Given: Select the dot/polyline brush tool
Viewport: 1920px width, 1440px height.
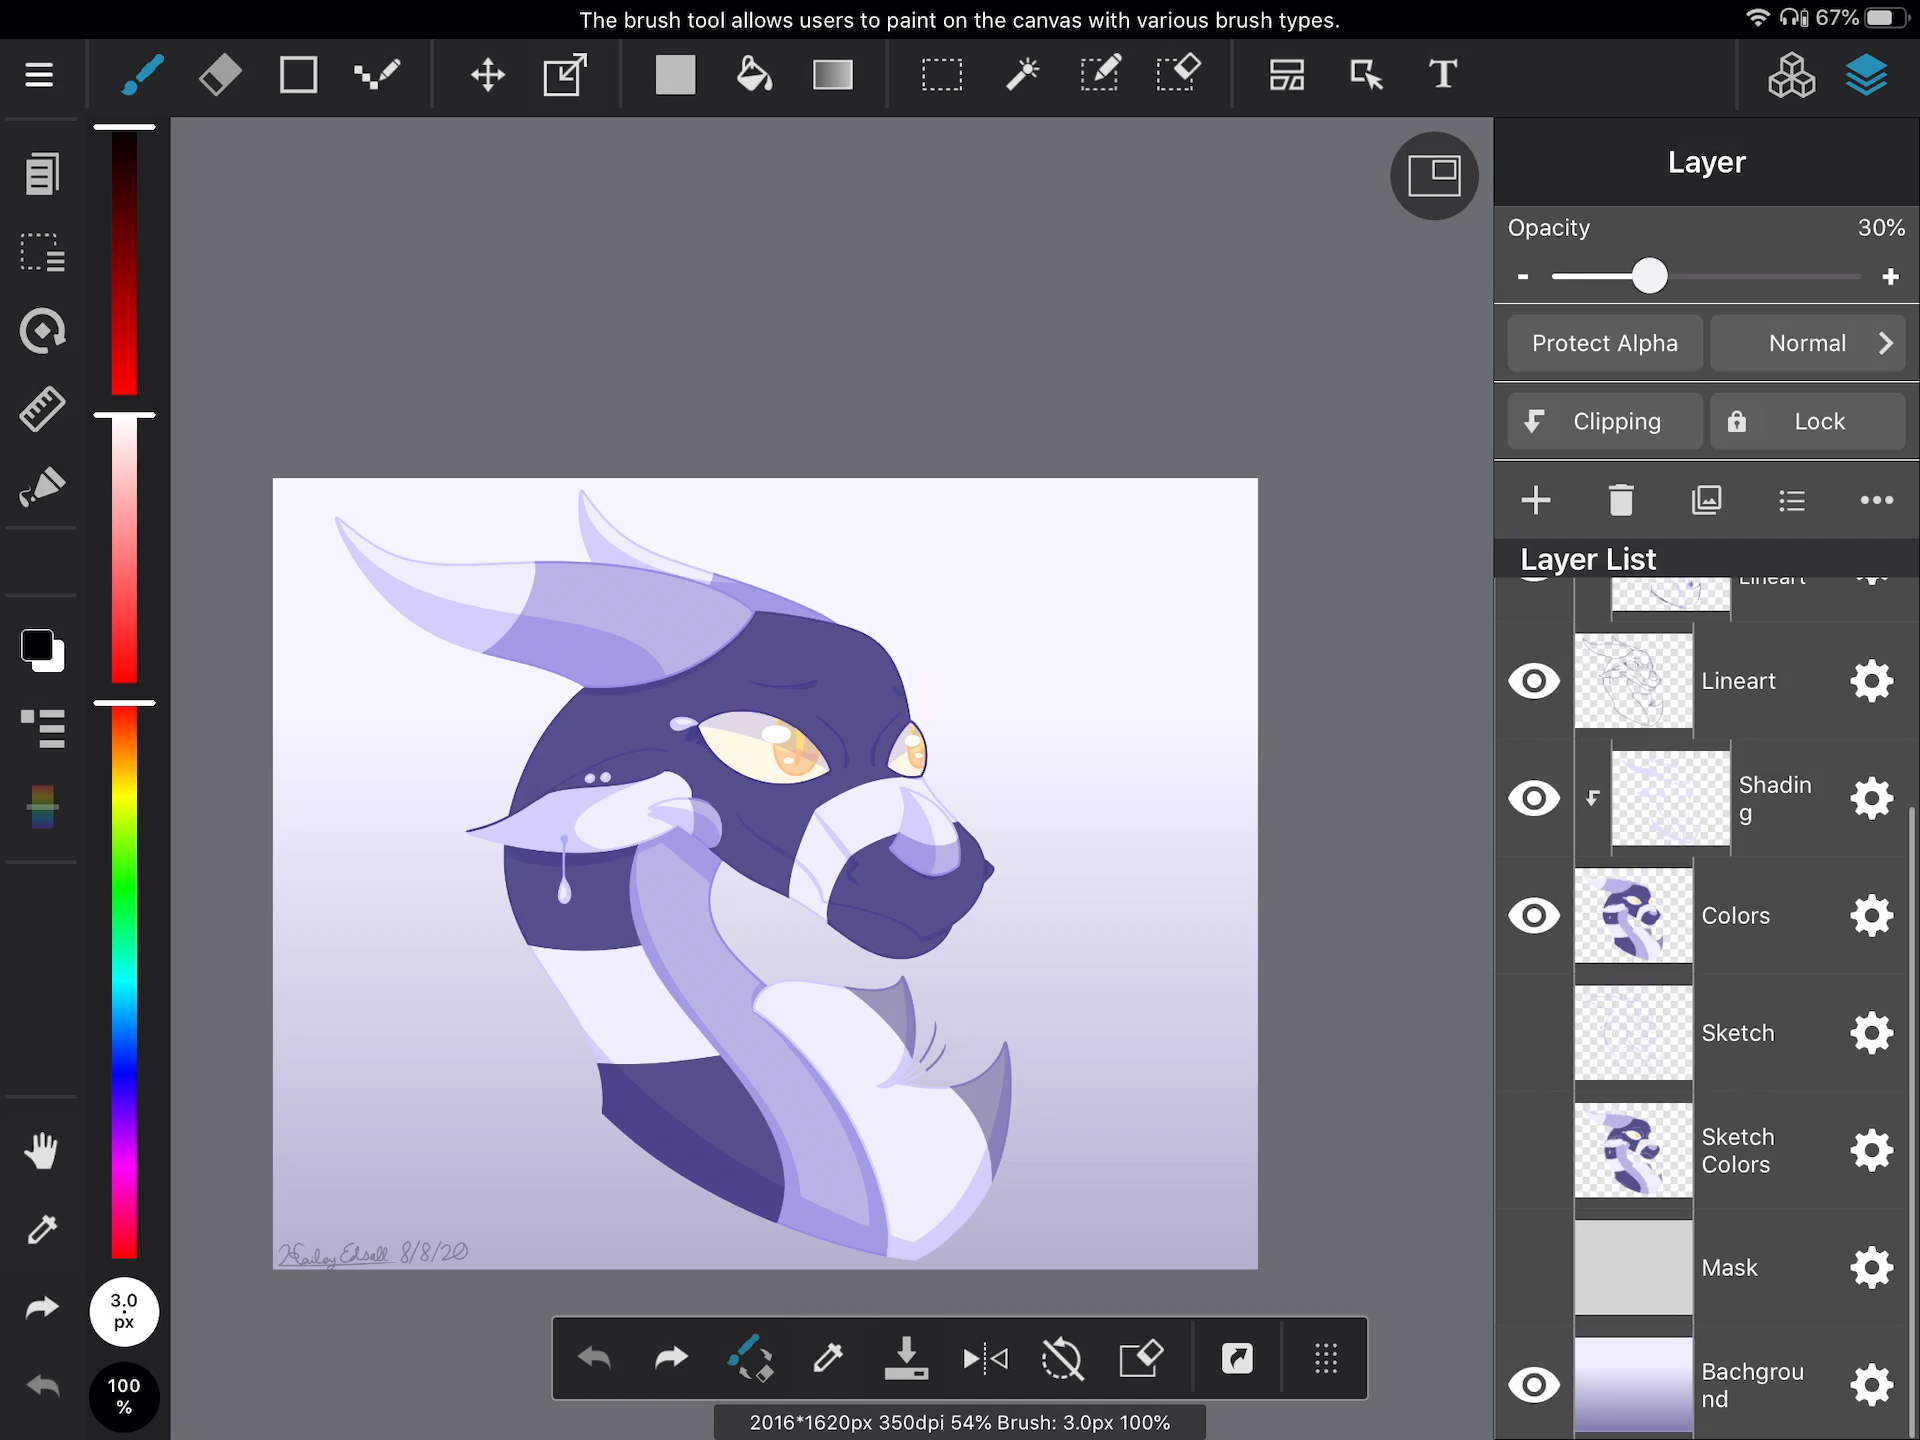Looking at the screenshot, I should (377, 75).
